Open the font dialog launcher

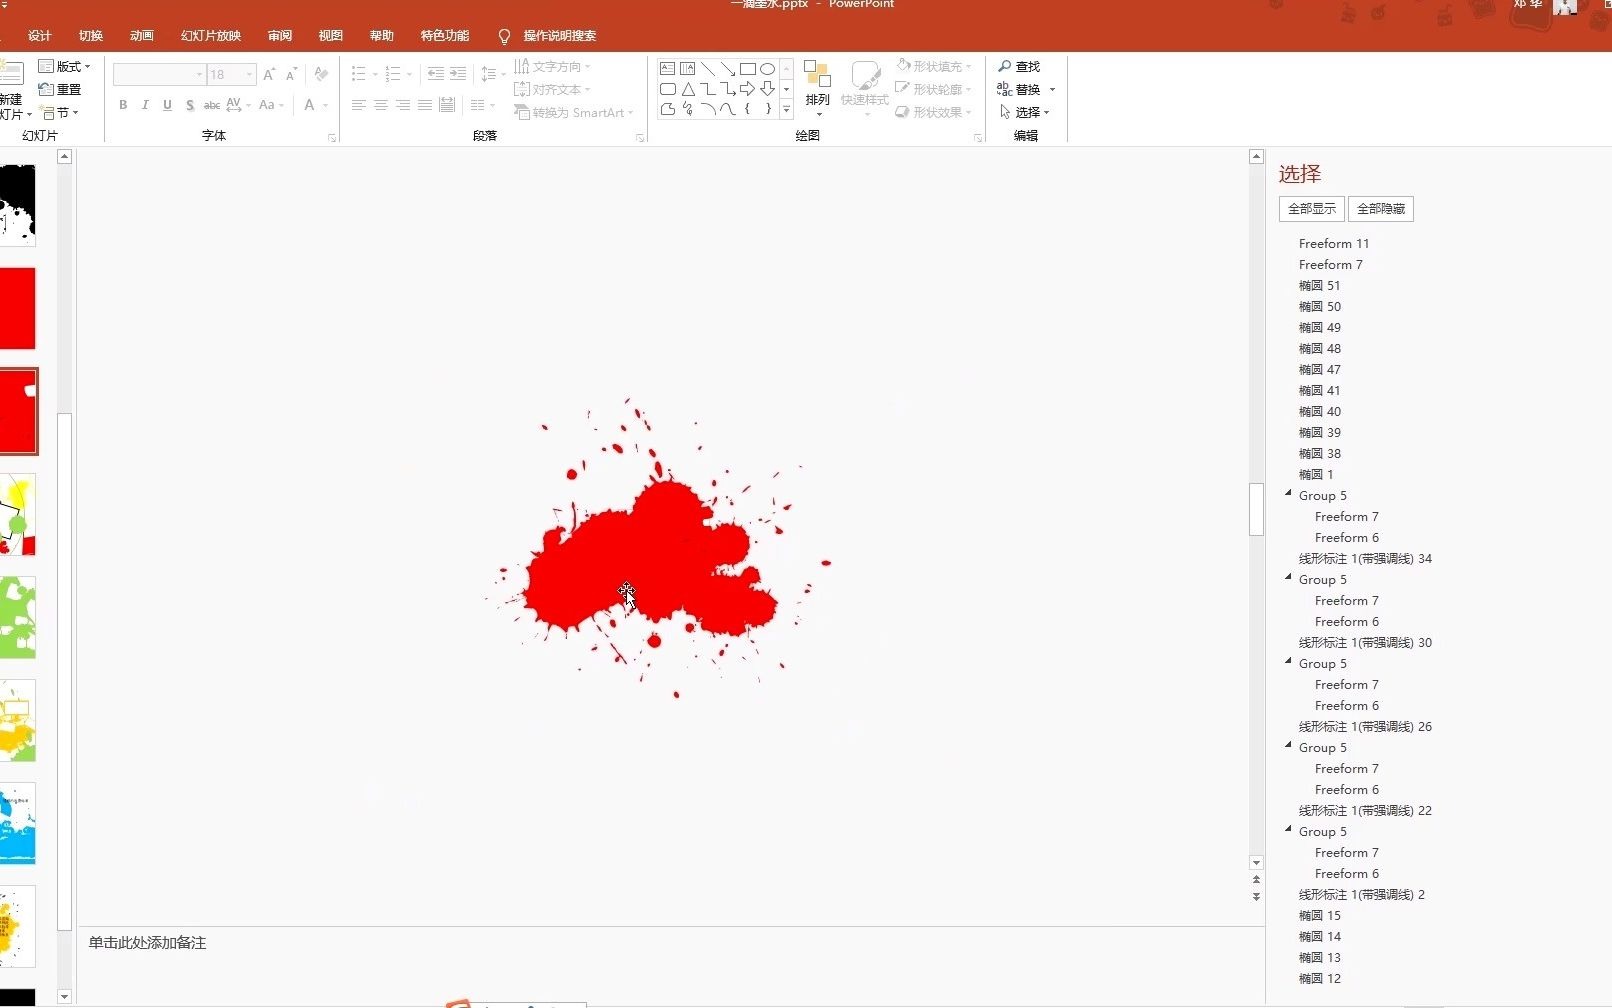tap(332, 138)
